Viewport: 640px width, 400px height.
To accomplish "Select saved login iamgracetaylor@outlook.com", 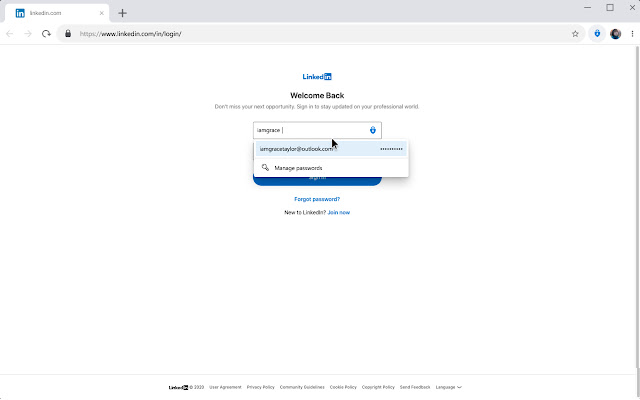I will (331, 149).
